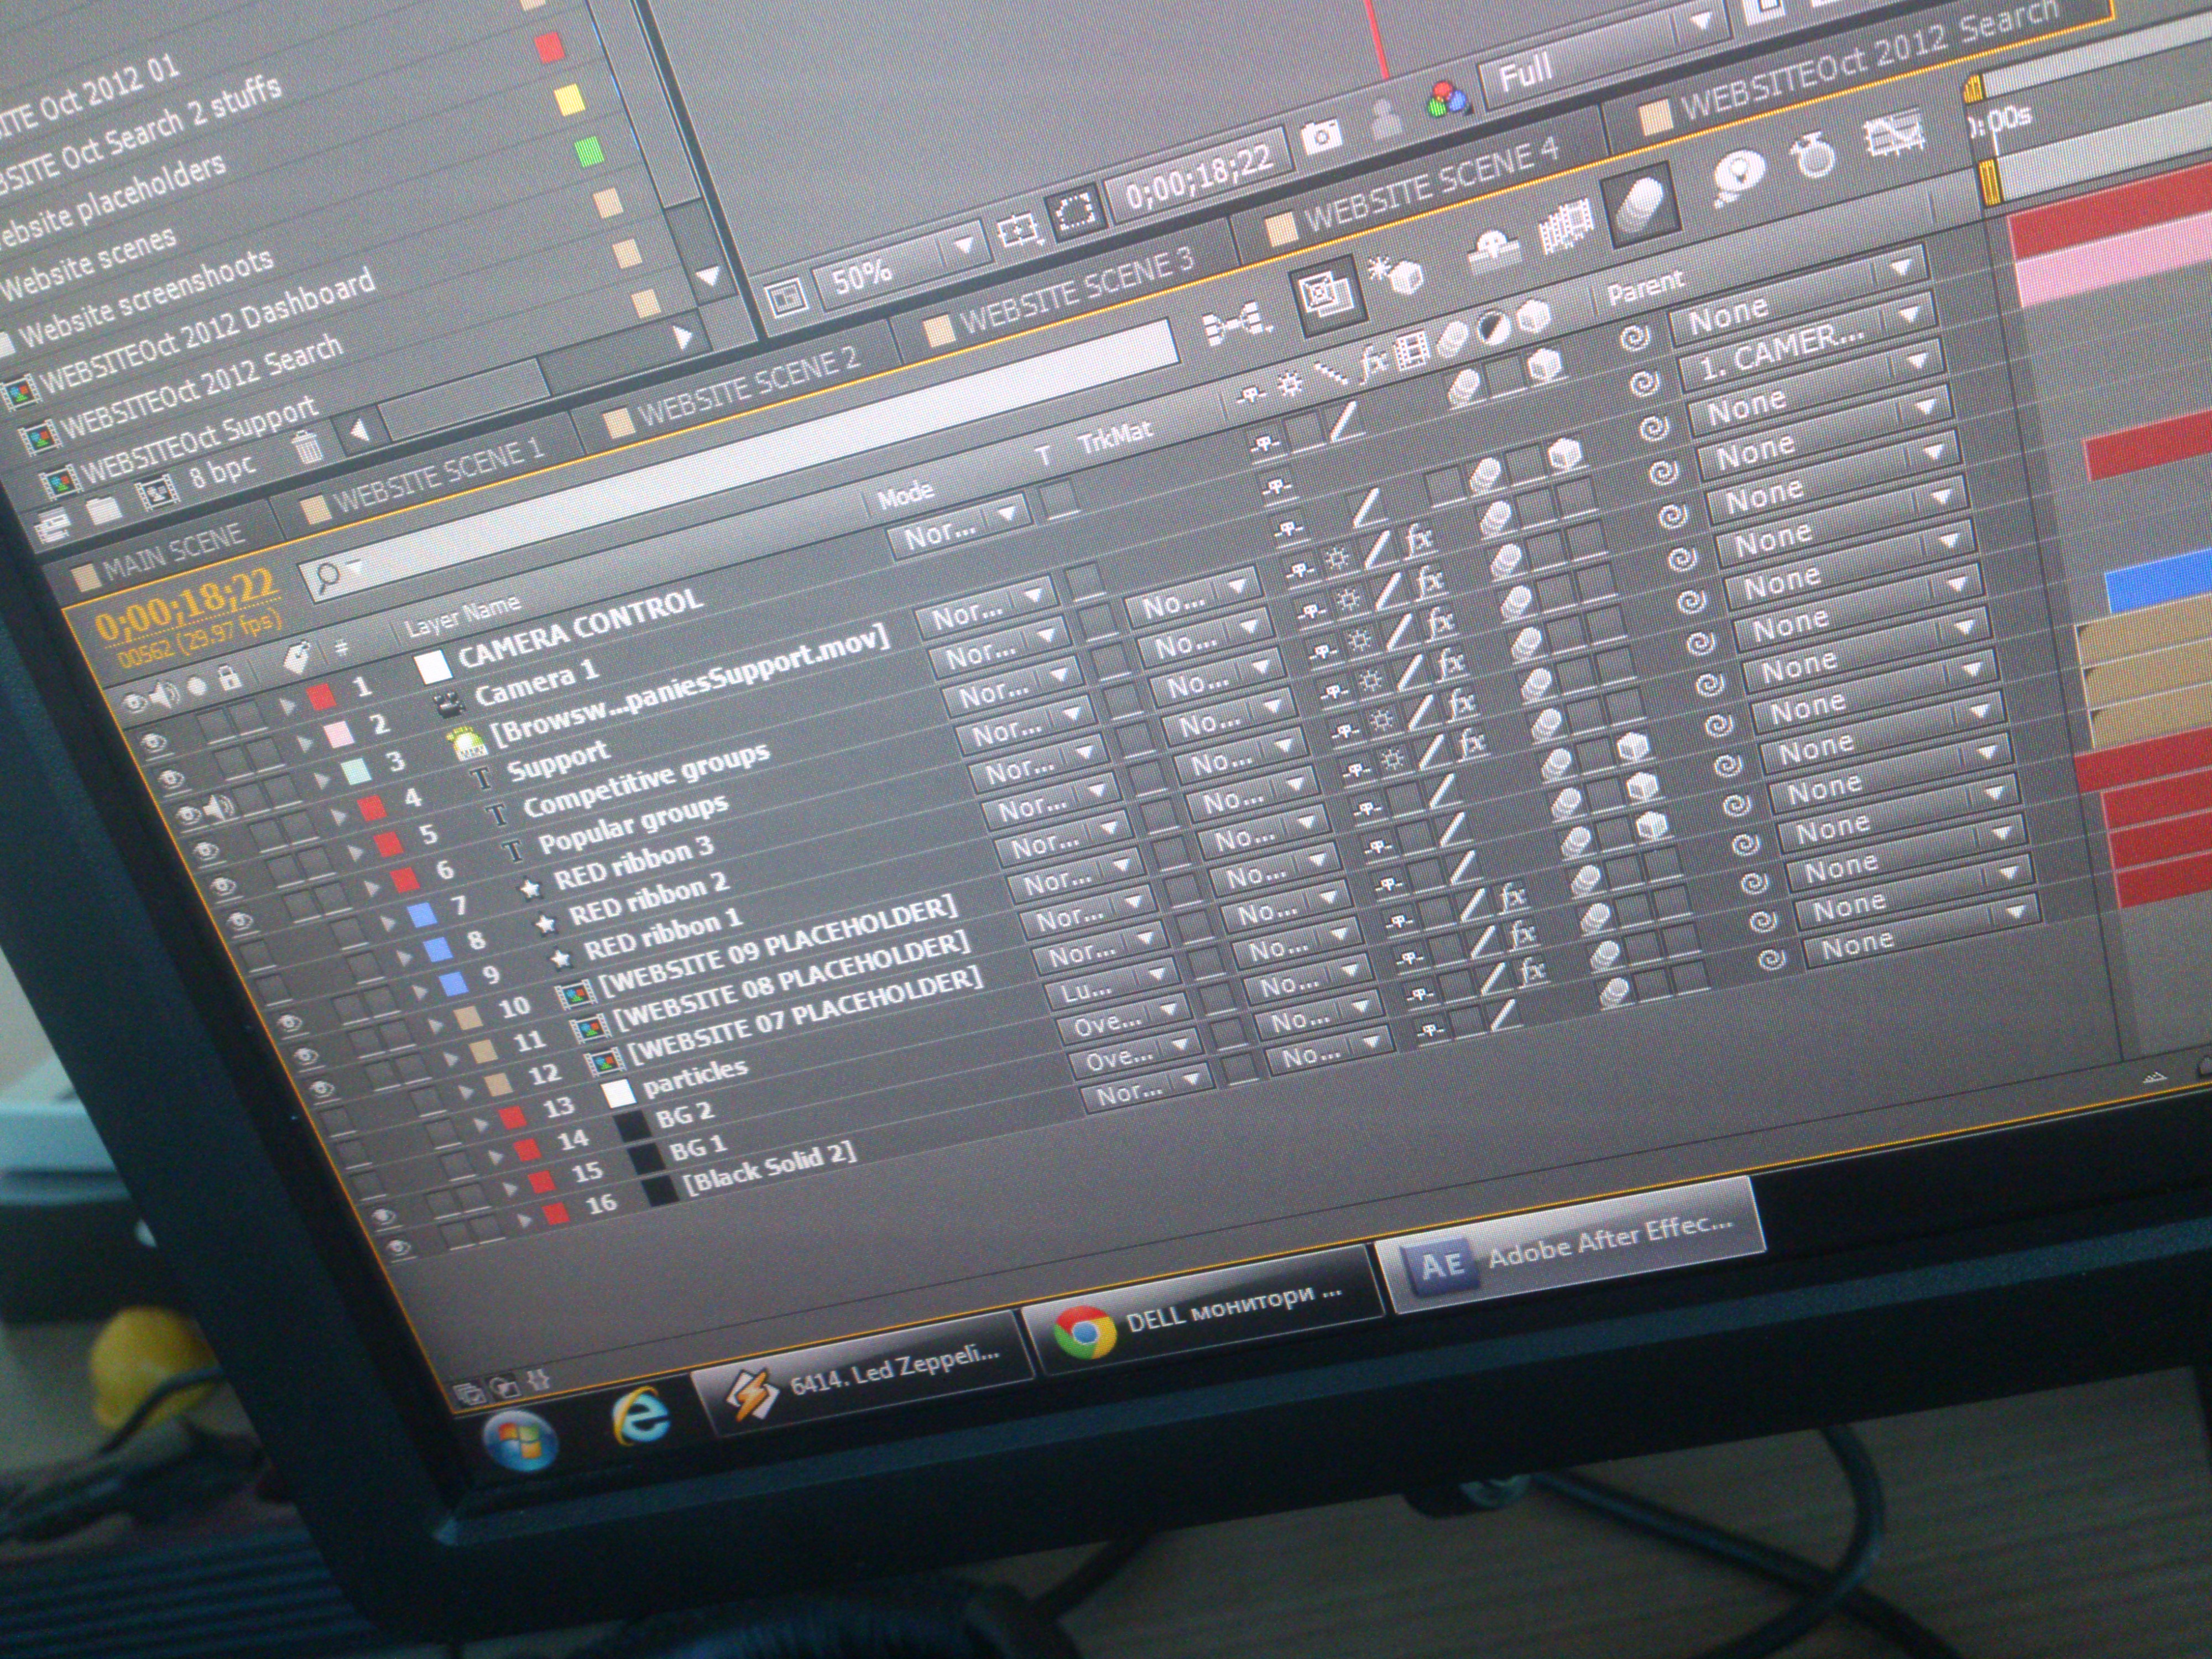The image size is (2212, 1659).
Task: Toggle Always Preview This View icon
Action: pos(787,296)
